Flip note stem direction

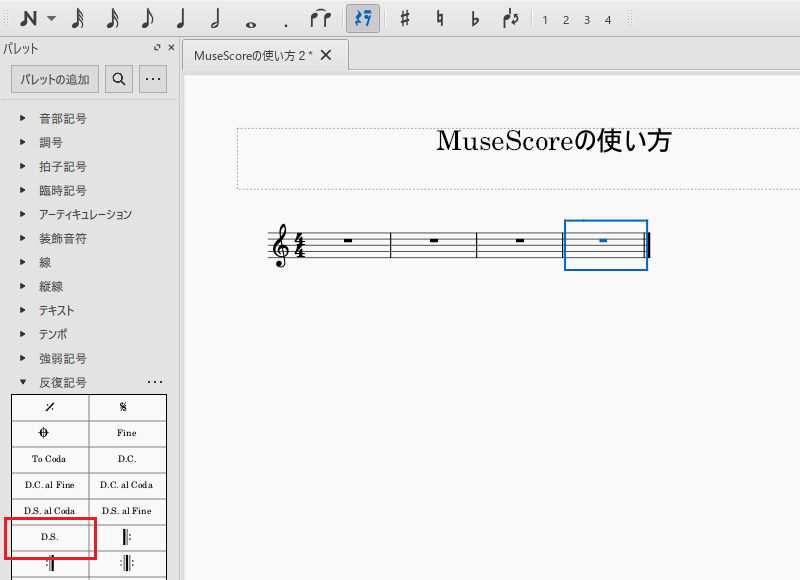(511, 19)
